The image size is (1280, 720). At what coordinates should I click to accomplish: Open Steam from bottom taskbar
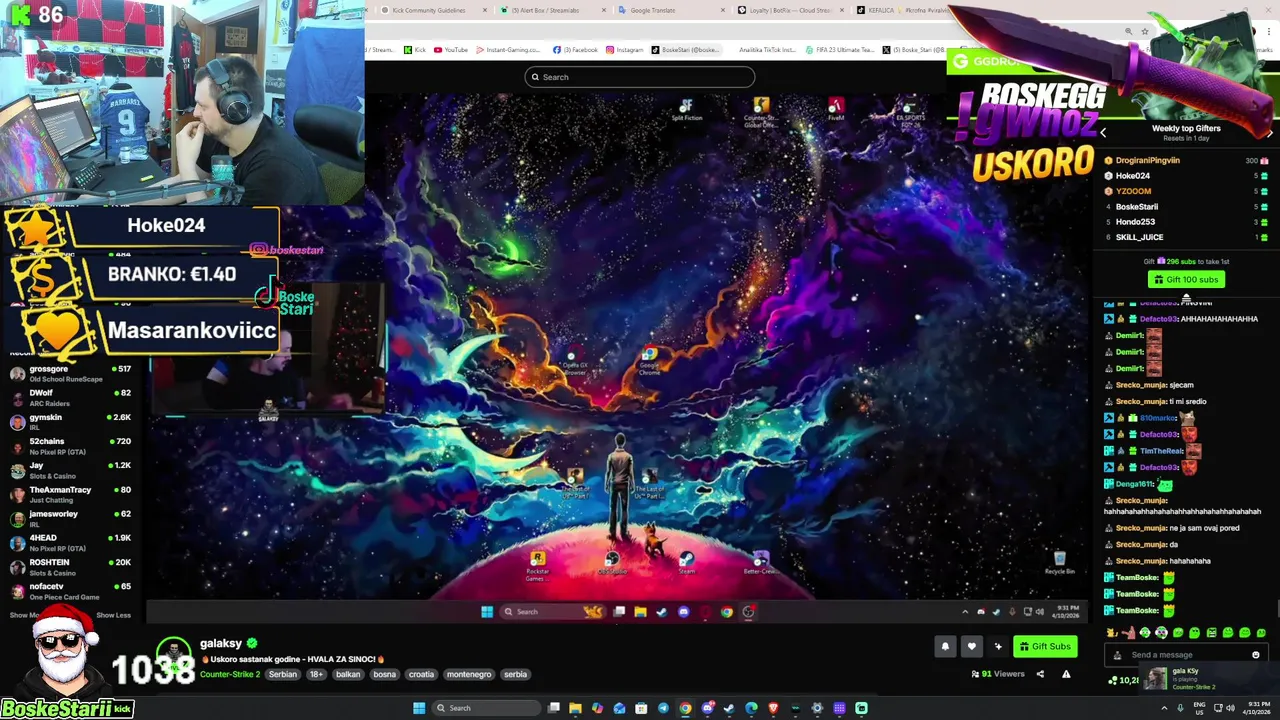[729, 708]
